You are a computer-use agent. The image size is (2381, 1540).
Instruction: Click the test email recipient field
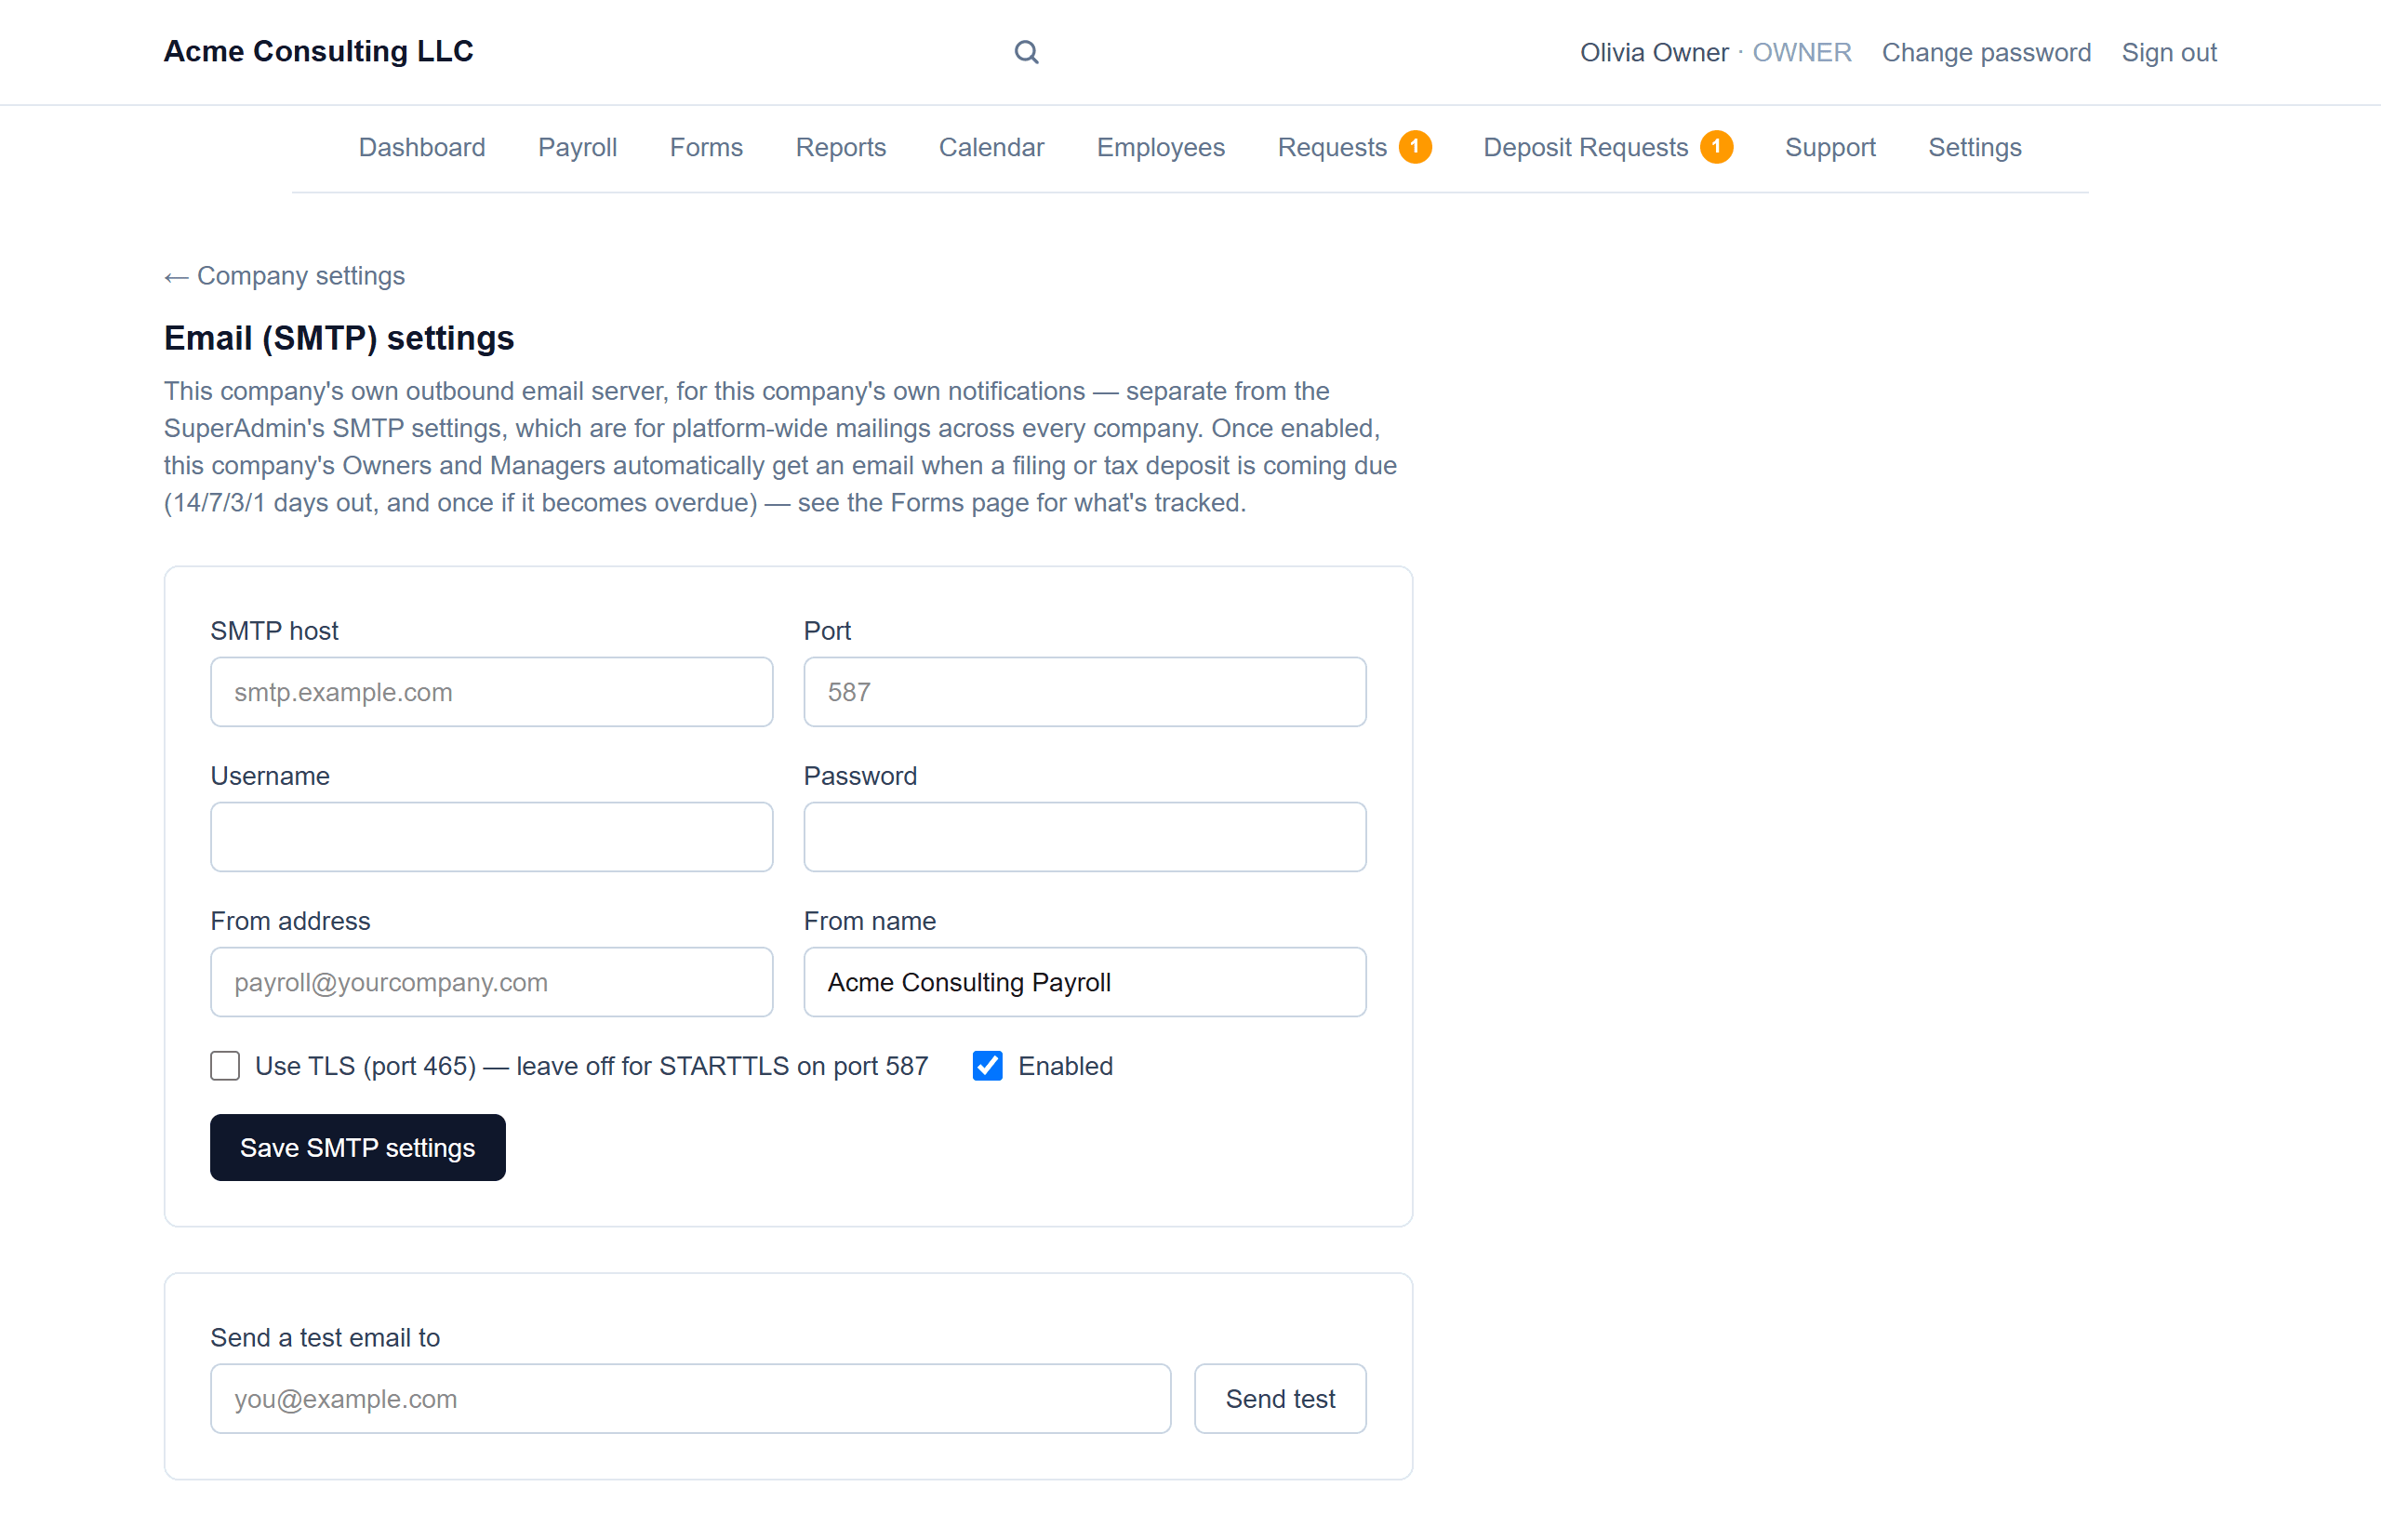click(690, 1398)
